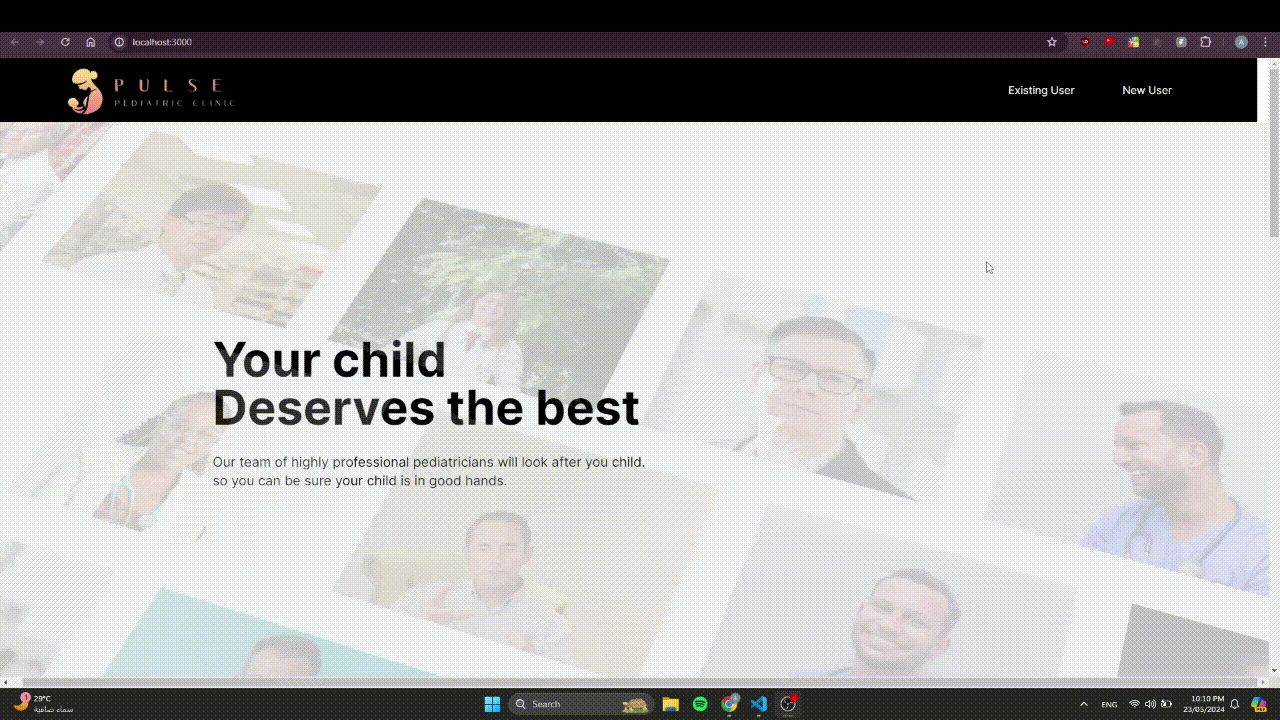Click the taskbar Search box
Screen dimensions: 1280x720
pyautogui.click(x=582, y=704)
